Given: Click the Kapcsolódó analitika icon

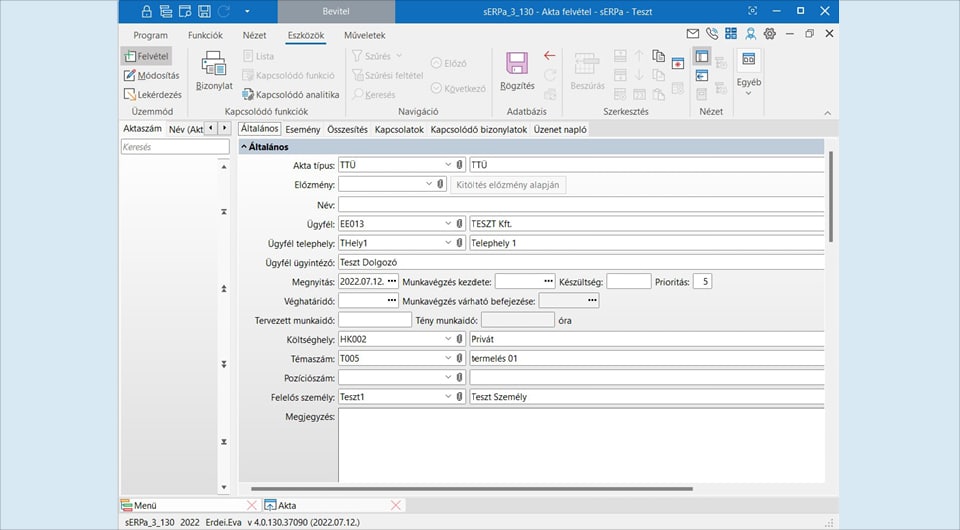Looking at the screenshot, I should point(249,94).
